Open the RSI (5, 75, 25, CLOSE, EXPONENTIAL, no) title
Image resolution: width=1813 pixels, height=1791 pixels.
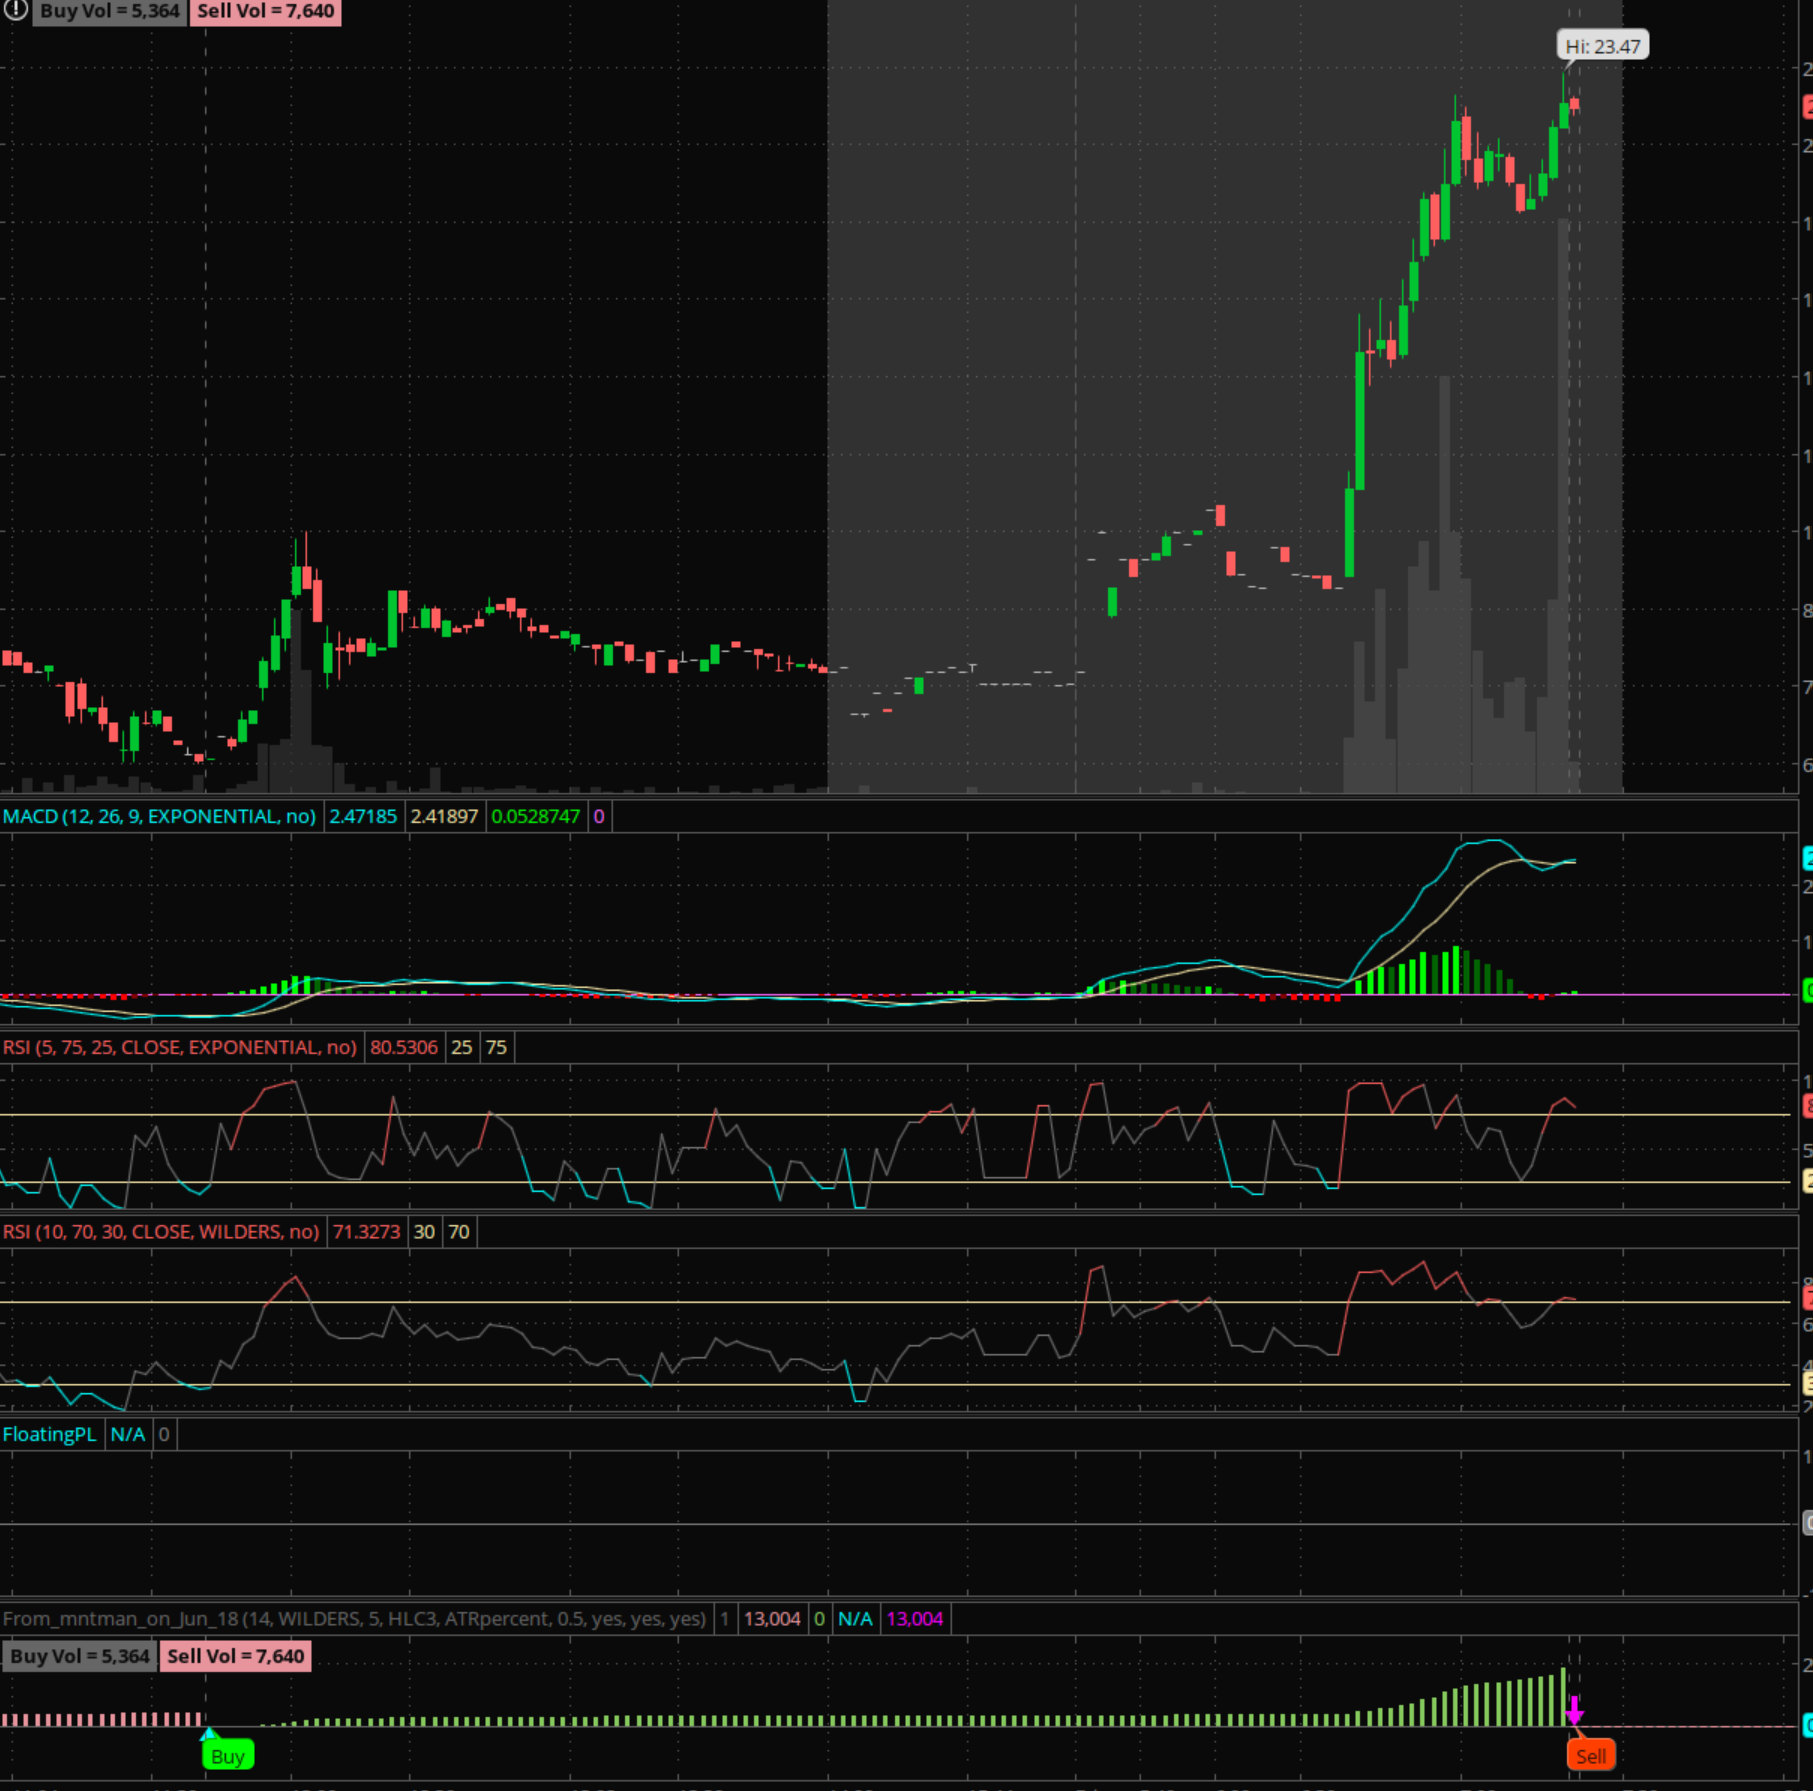coord(180,1047)
